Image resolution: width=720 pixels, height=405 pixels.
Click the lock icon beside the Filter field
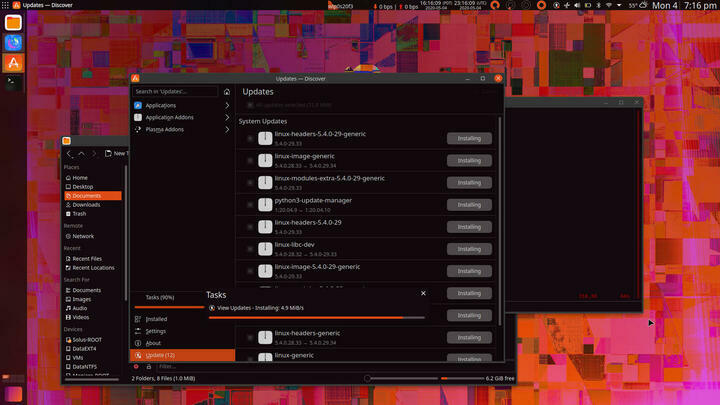[x=149, y=366]
